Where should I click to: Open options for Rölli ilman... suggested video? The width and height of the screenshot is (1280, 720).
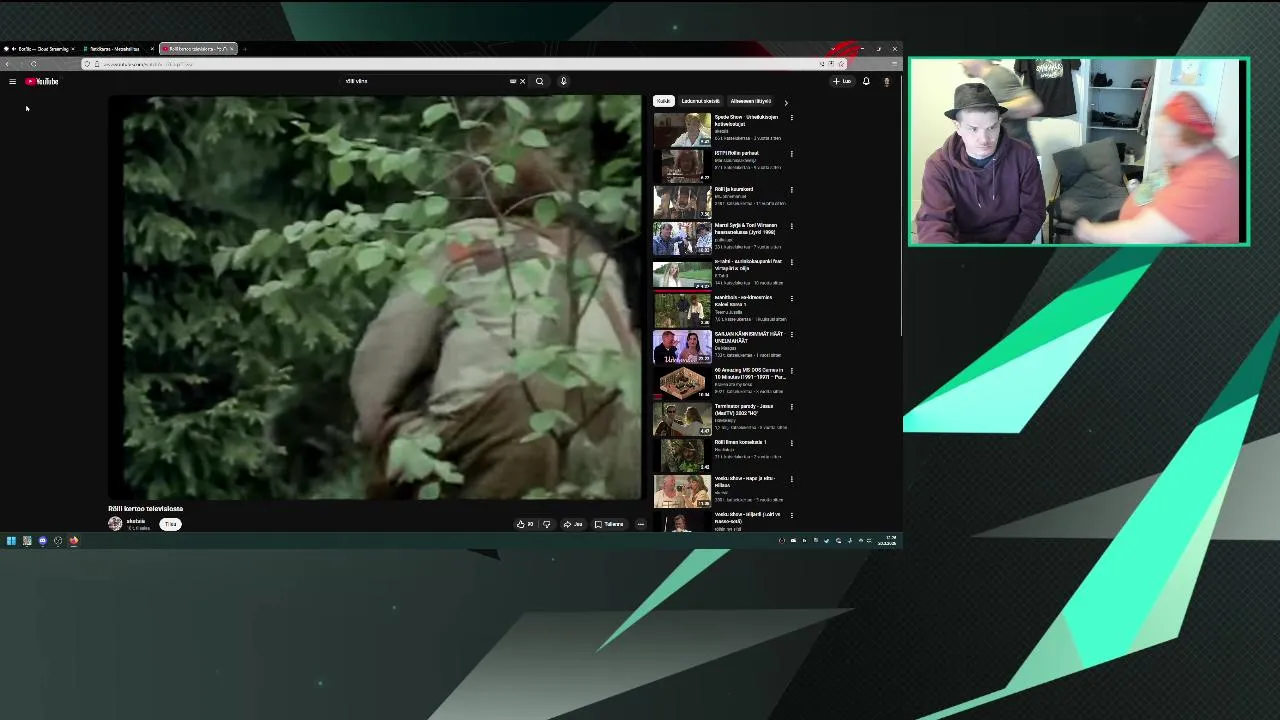tap(792, 443)
